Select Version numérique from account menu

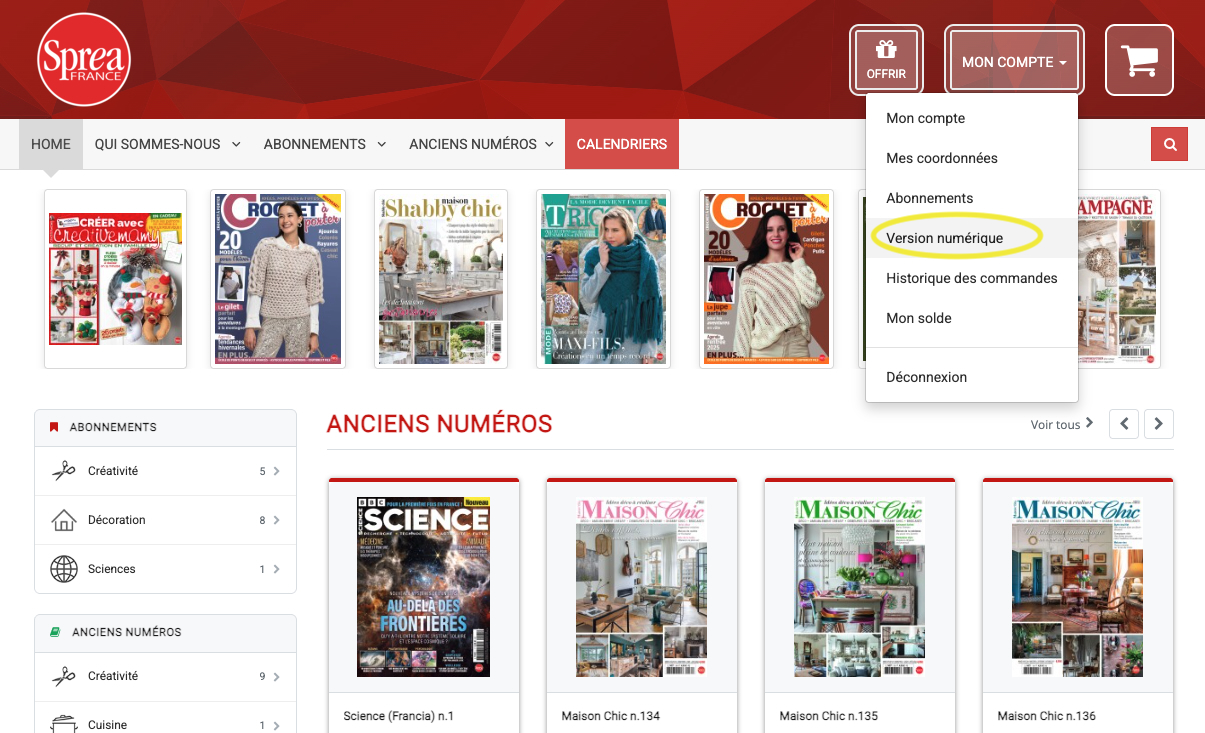[944, 238]
